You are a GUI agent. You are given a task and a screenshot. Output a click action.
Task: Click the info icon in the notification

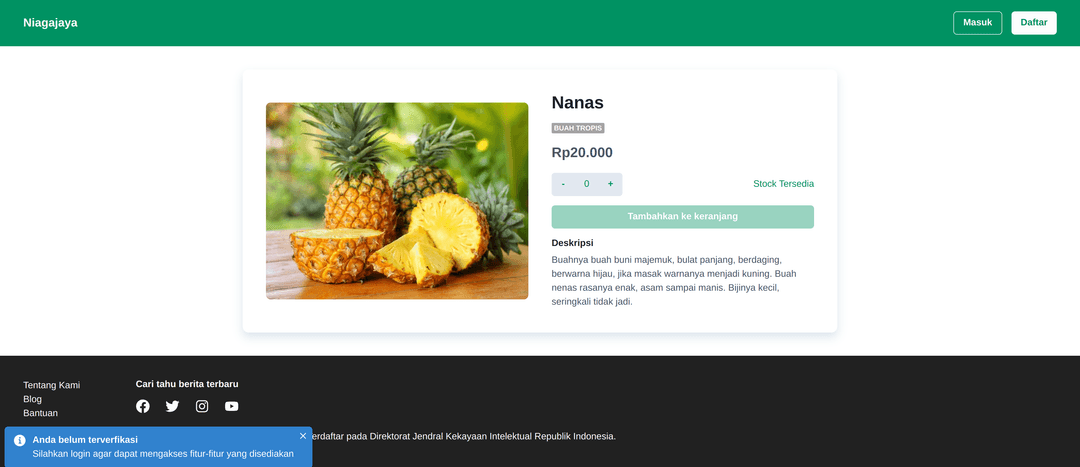click(20, 440)
